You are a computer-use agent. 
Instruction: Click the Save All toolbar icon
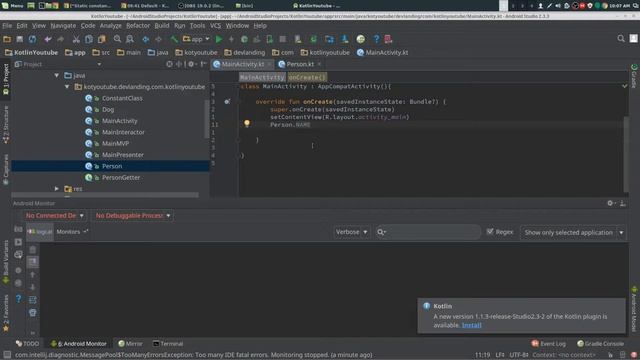point(20,39)
